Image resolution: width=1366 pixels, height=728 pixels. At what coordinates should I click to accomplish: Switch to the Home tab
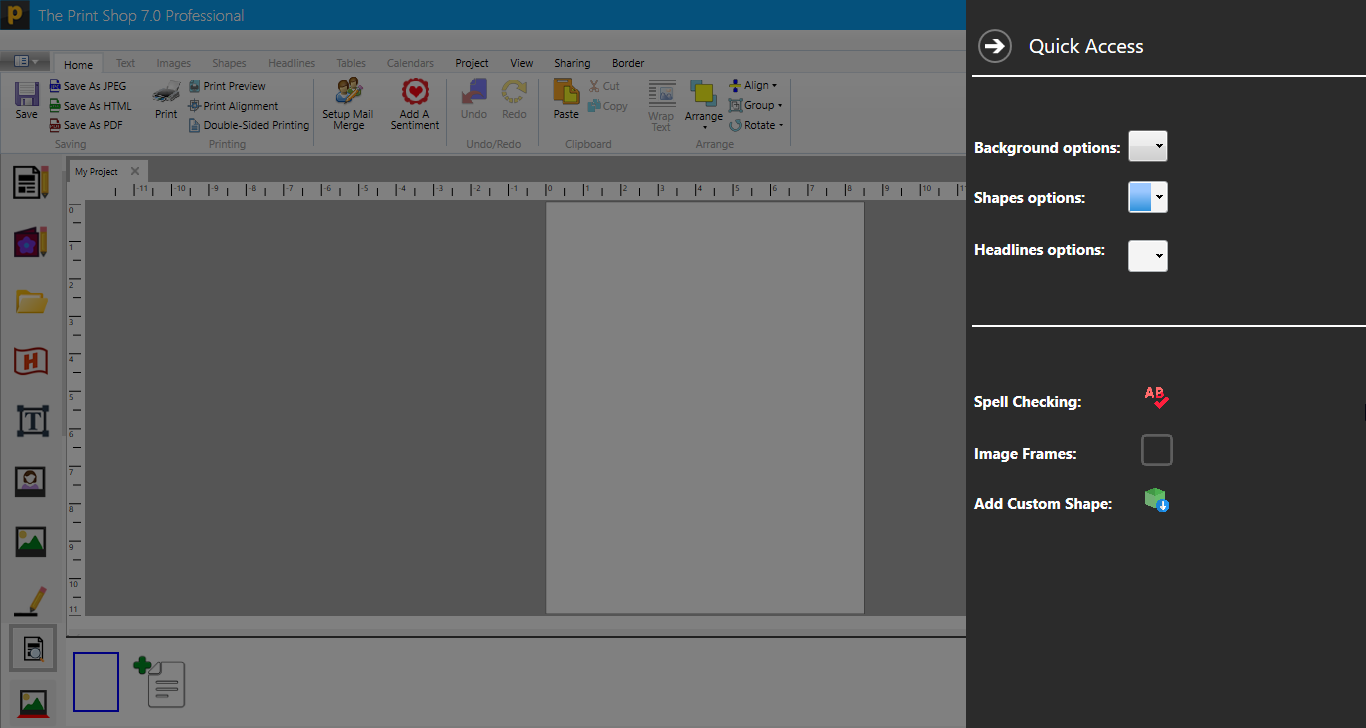click(78, 65)
